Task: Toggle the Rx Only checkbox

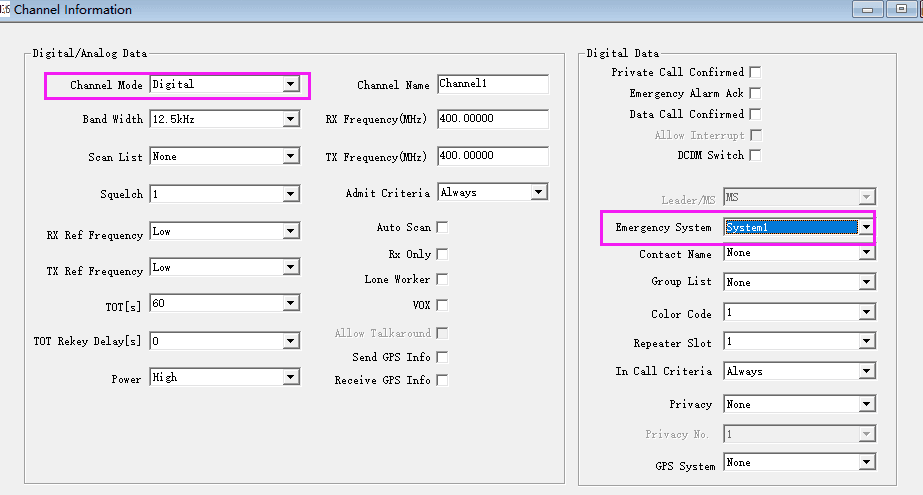Action: coord(442,254)
